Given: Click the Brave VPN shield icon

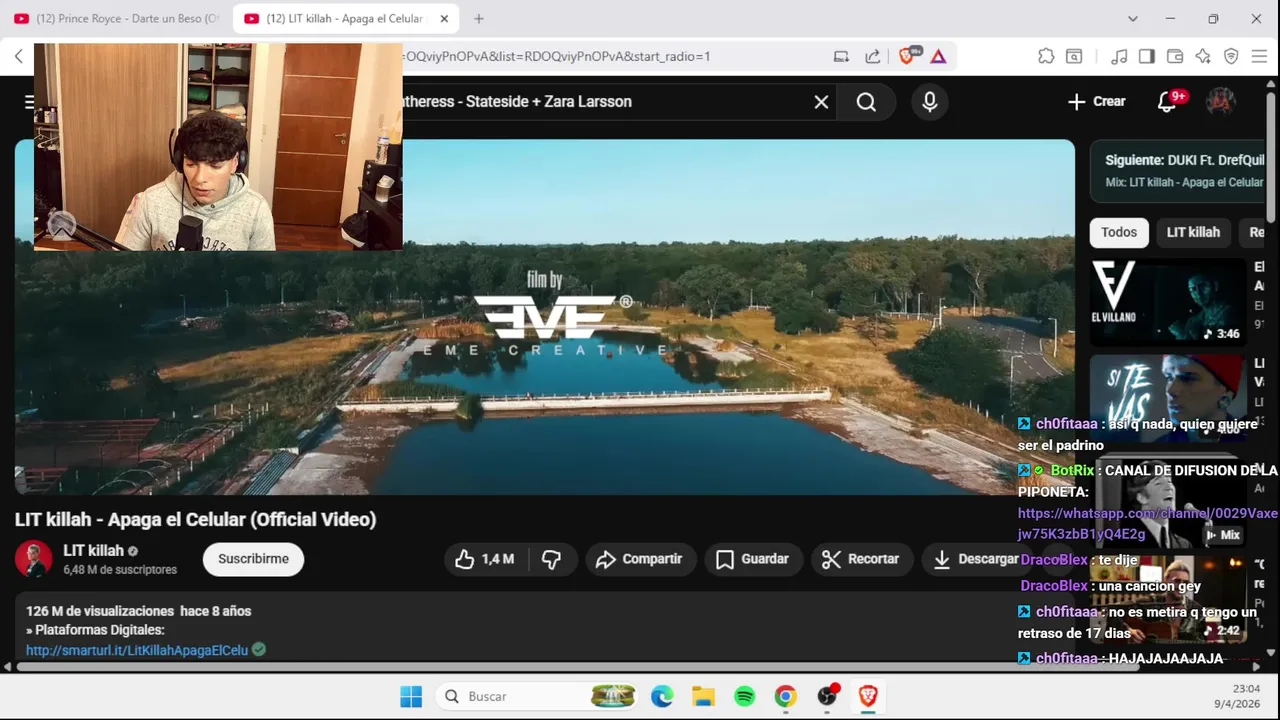Looking at the screenshot, I should click(x=1231, y=56).
